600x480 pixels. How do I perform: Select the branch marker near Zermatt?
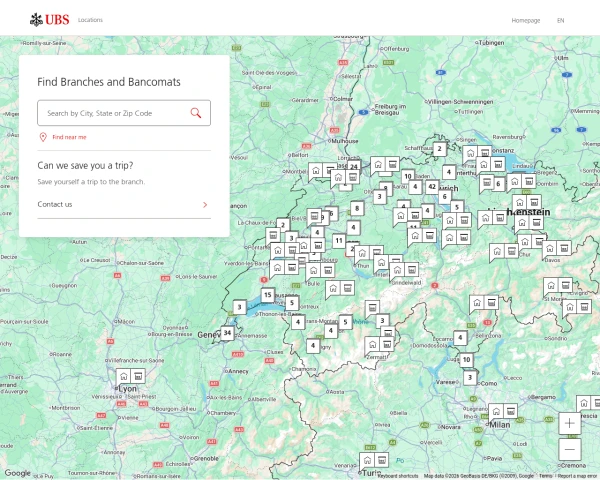tap(379, 344)
